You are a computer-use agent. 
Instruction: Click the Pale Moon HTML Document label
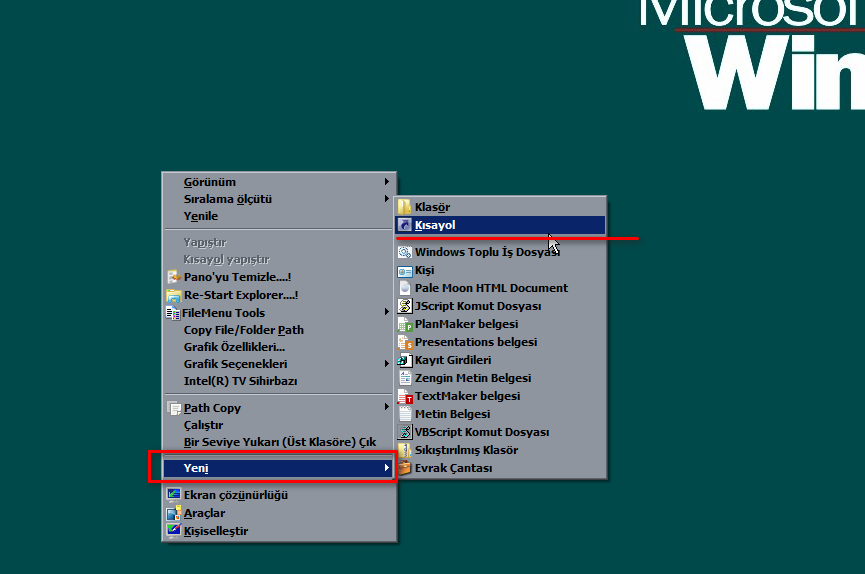[x=492, y=288]
